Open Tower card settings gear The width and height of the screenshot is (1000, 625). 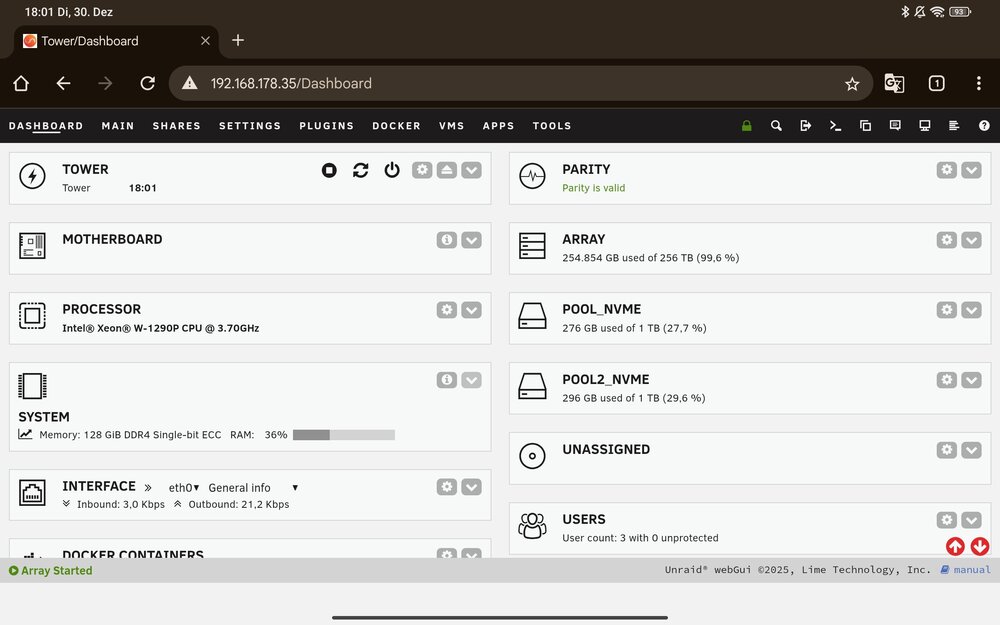(x=422, y=170)
